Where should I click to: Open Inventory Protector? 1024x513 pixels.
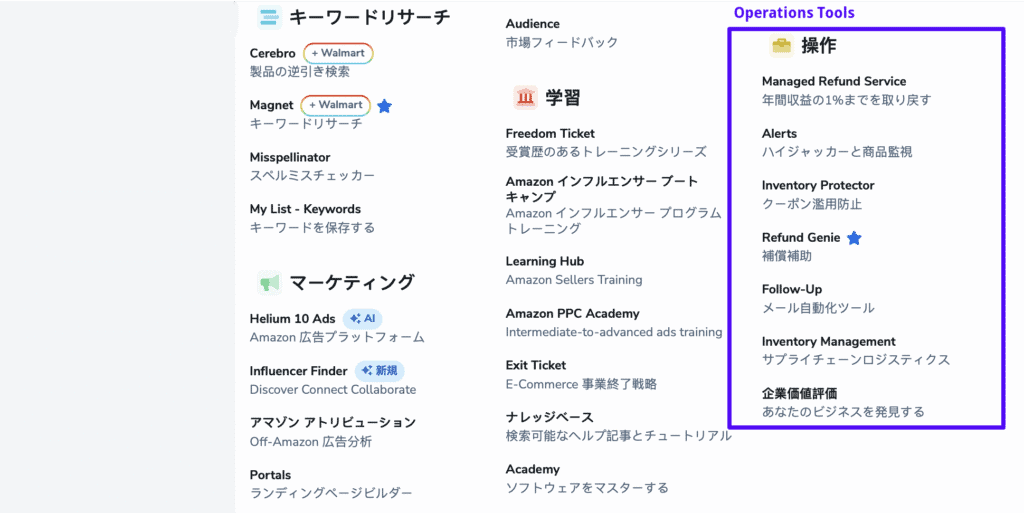(x=818, y=185)
